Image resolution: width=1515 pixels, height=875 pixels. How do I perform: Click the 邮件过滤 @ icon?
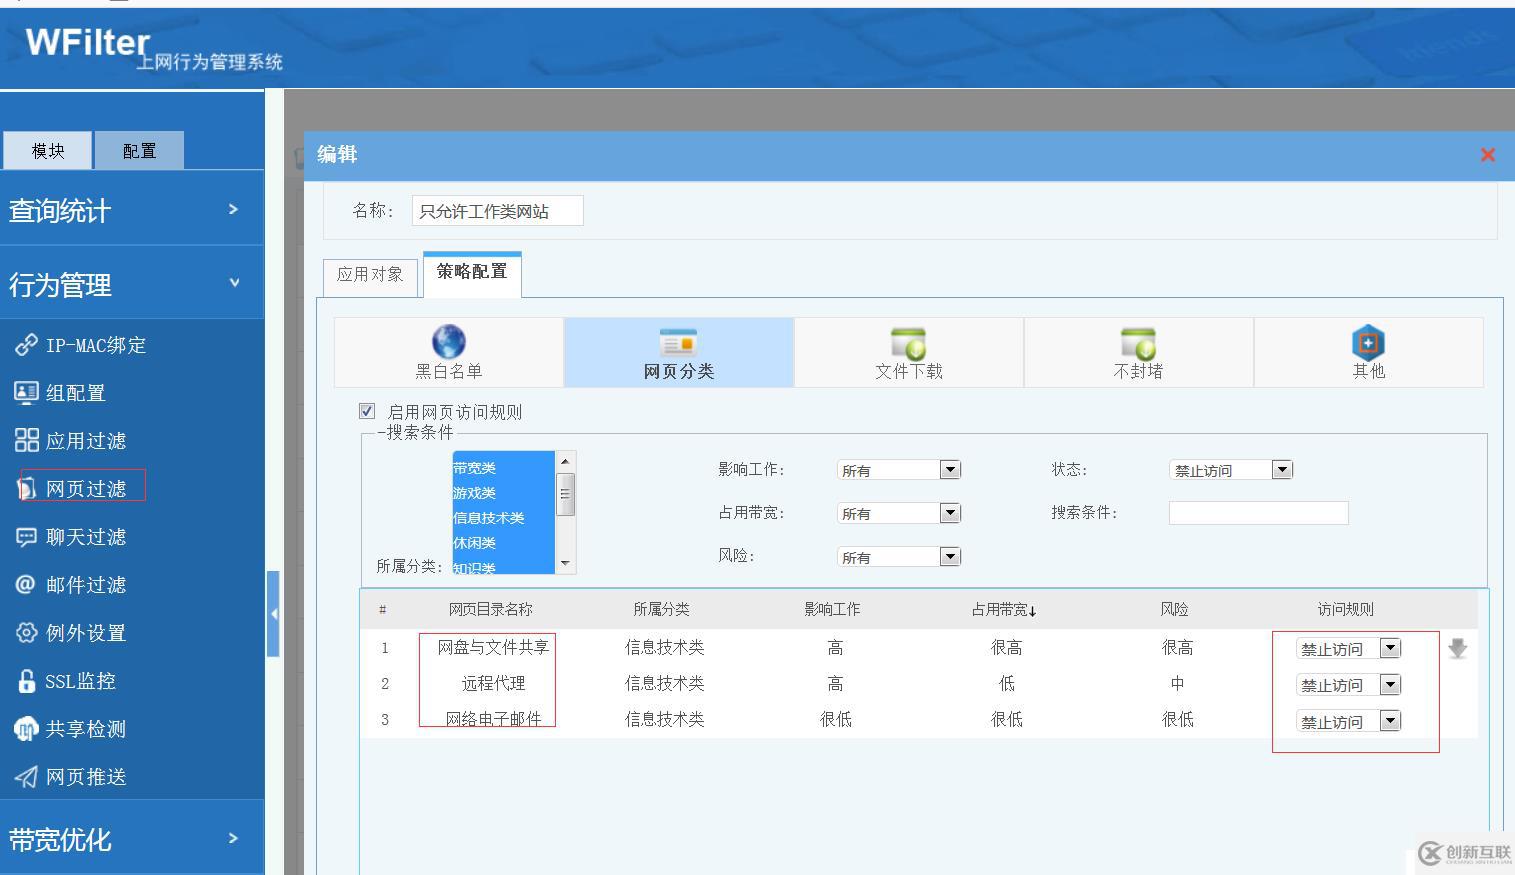(x=26, y=584)
